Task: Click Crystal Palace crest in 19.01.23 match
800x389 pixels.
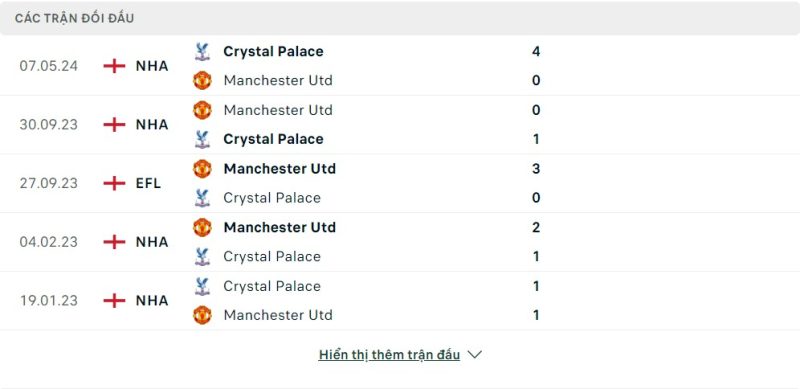Action: click(x=203, y=286)
